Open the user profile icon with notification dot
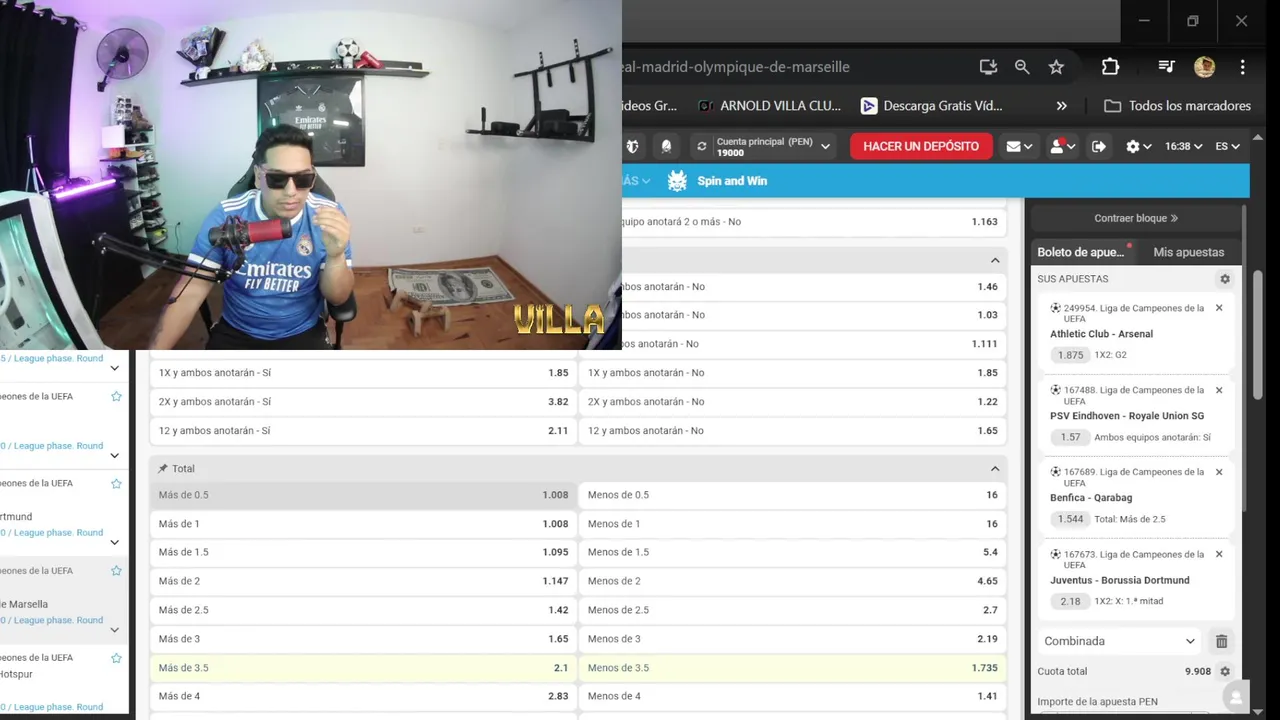The image size is (1280, 720). [1062, 146]
